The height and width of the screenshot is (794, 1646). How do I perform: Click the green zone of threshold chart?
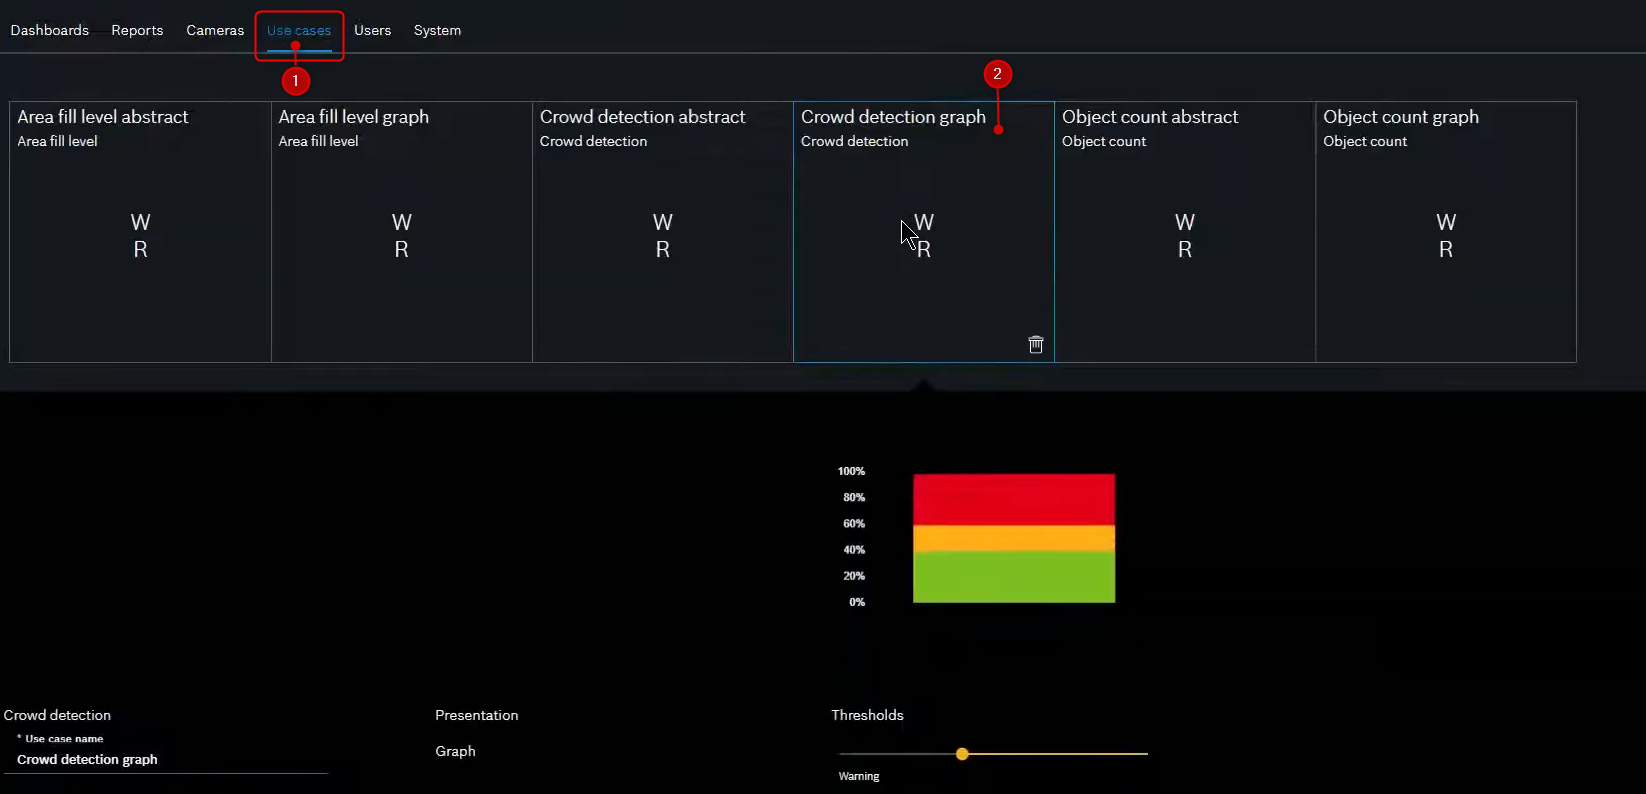(1013, 577)
